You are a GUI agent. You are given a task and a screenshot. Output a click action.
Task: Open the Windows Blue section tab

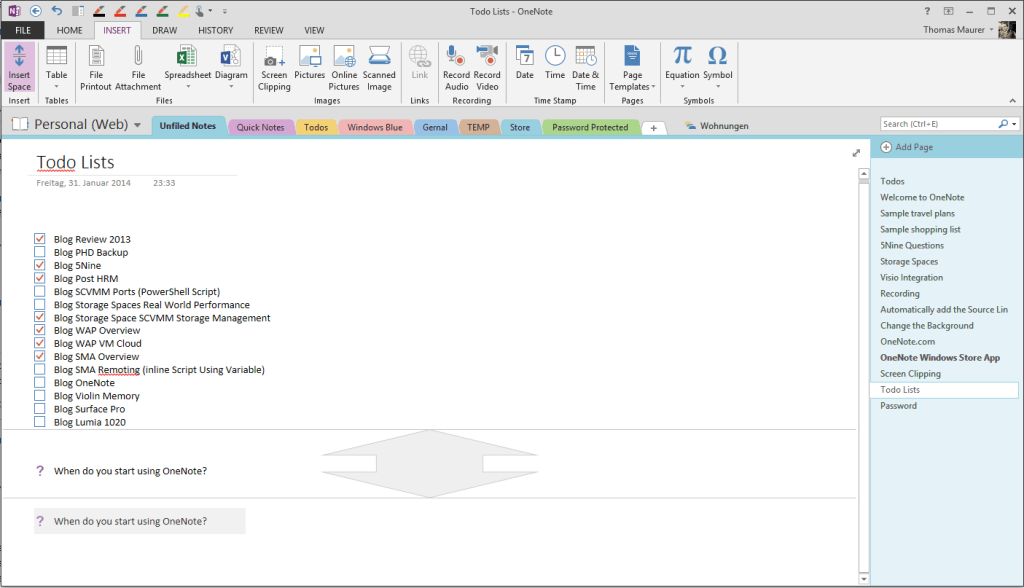pyautogui.click(x=375, y=127)
